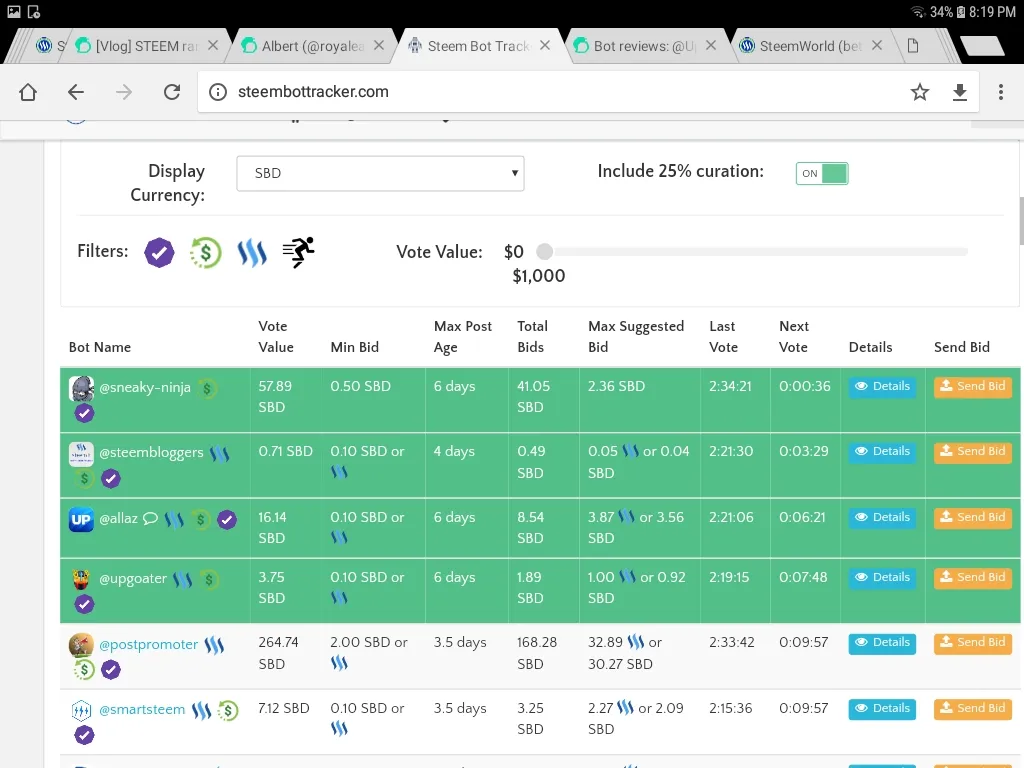
Task: Open the @upgoater bot link
Action: coord(133,579)
